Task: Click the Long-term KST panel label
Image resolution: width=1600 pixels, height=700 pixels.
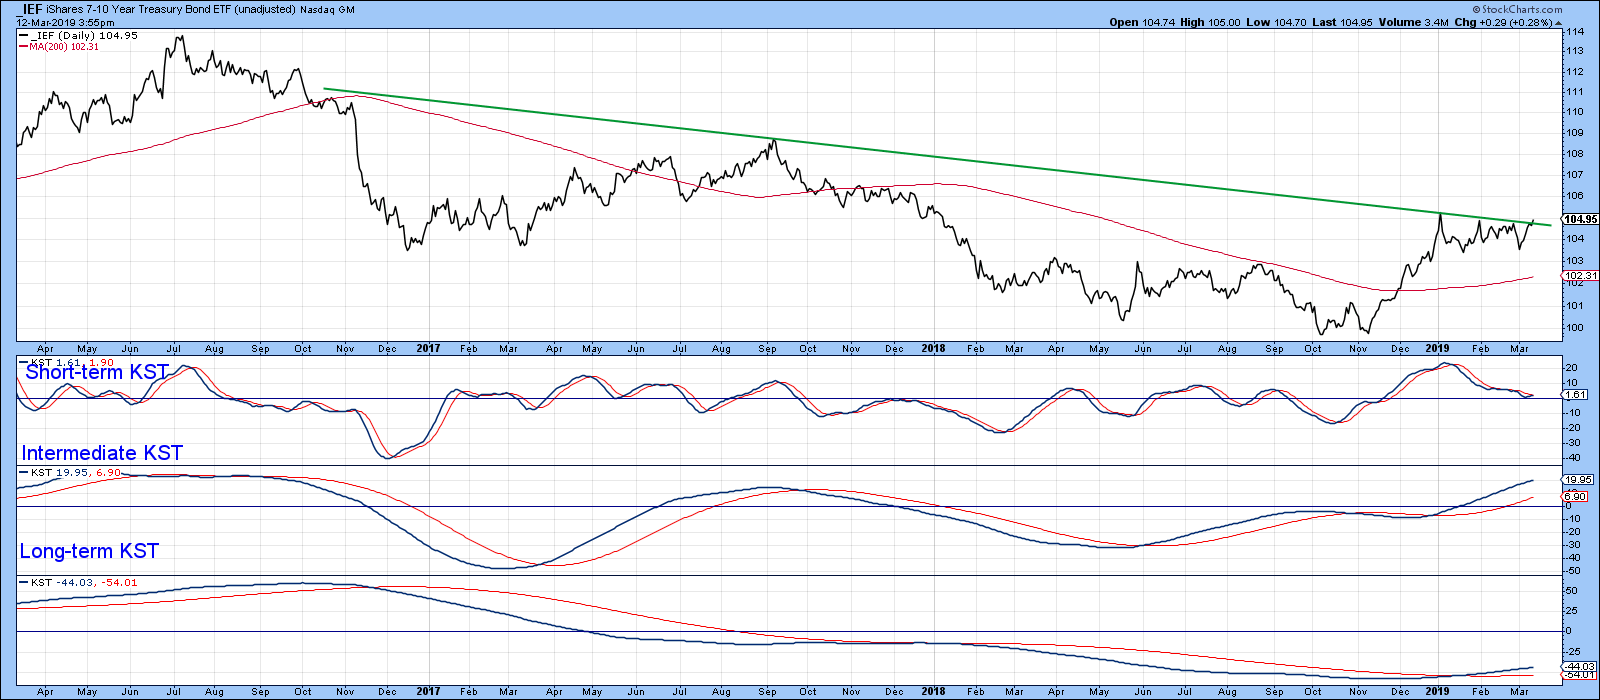Action: coord(89,551)
